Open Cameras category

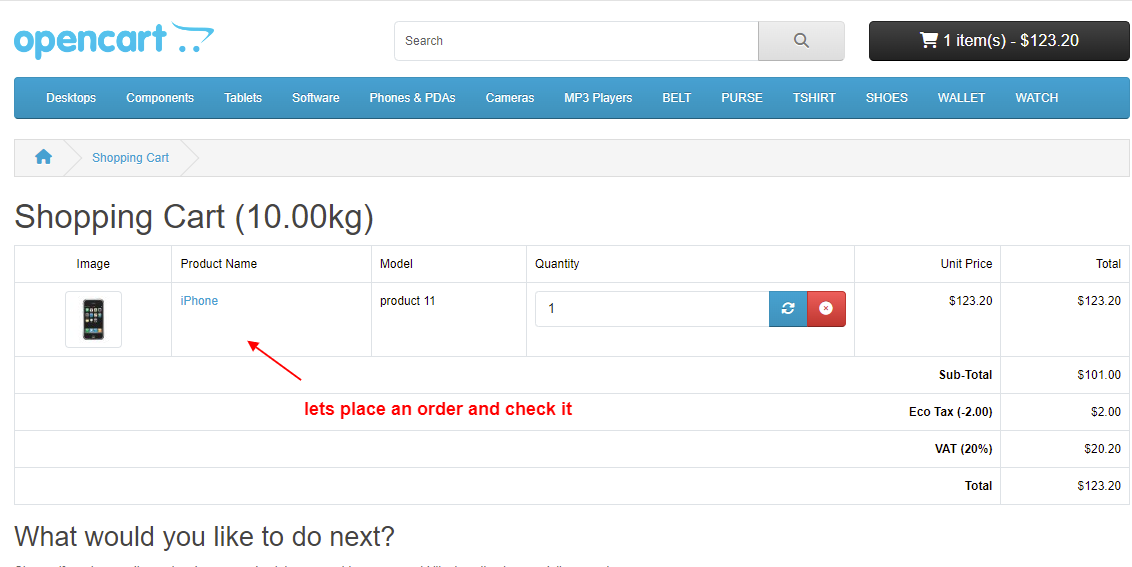pos(510,98)
